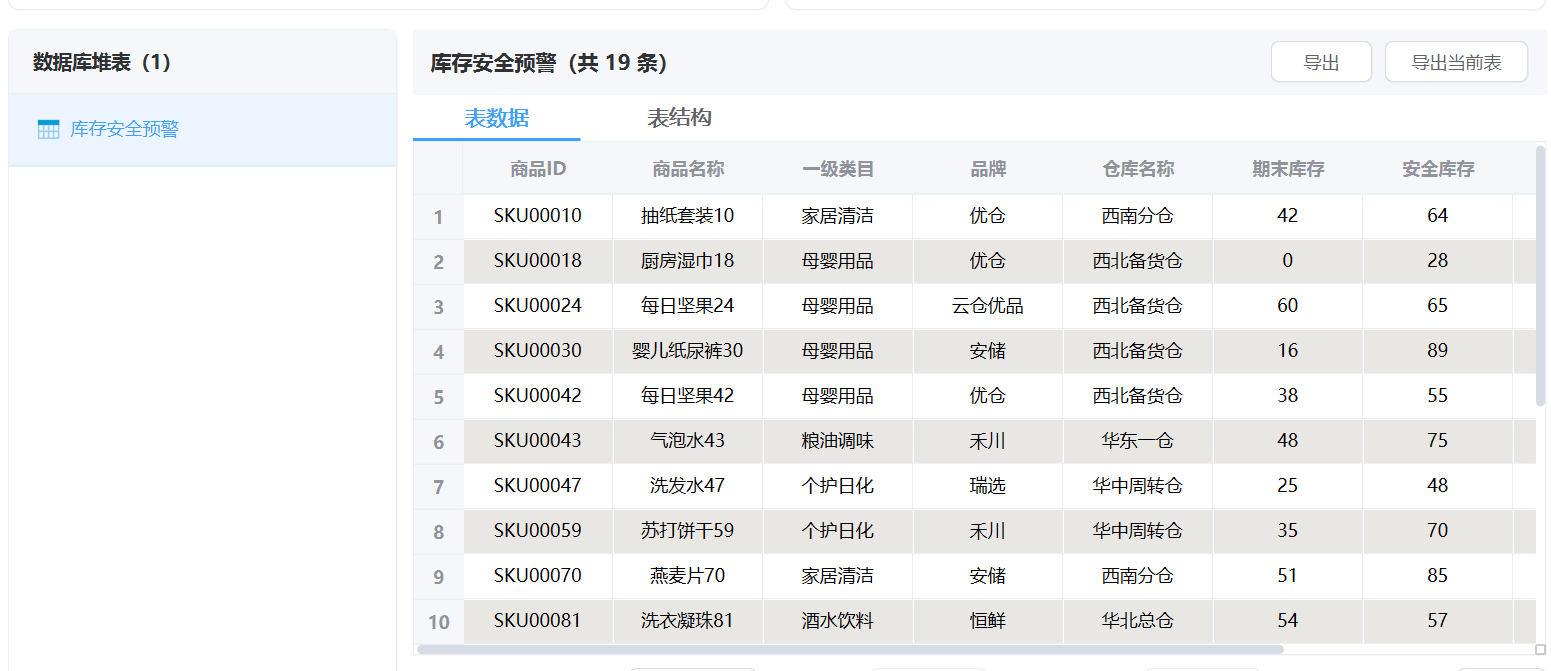This screenshot has width=1551, height=671.
Task: Click the table's horizontal scrollbar thumb
Action: [x=850, y=649]
